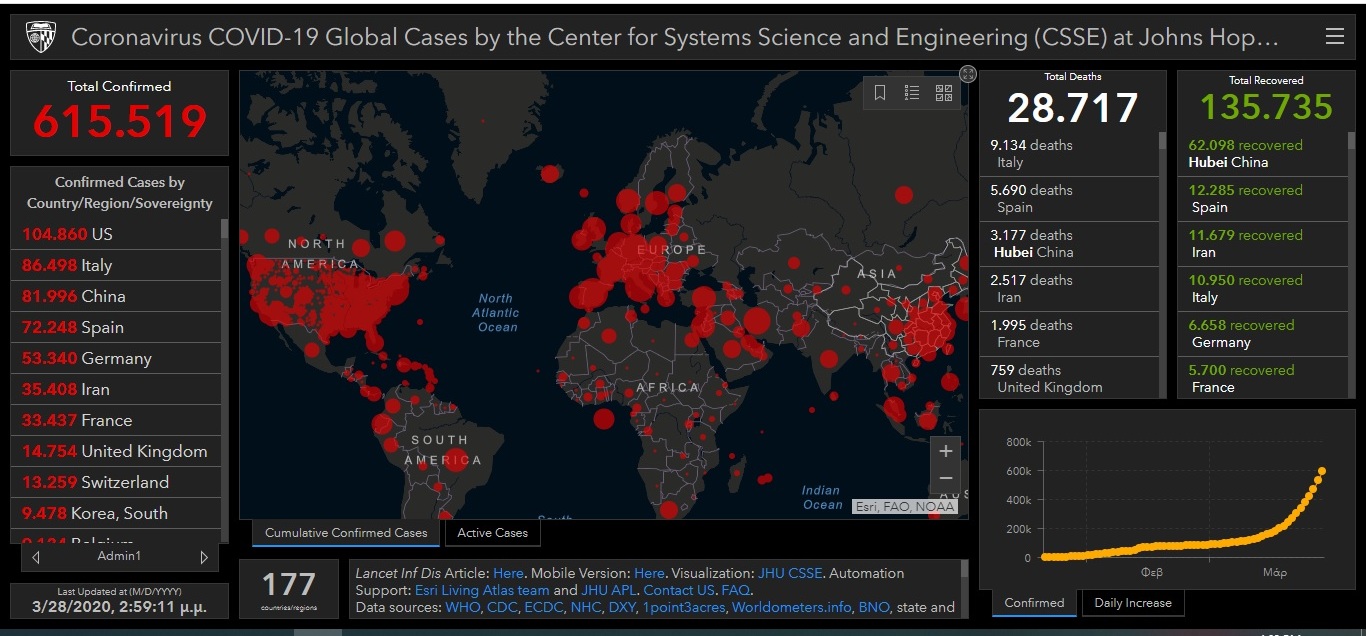Open the JHU CSSE link
1366x636 pixels.
792,573
